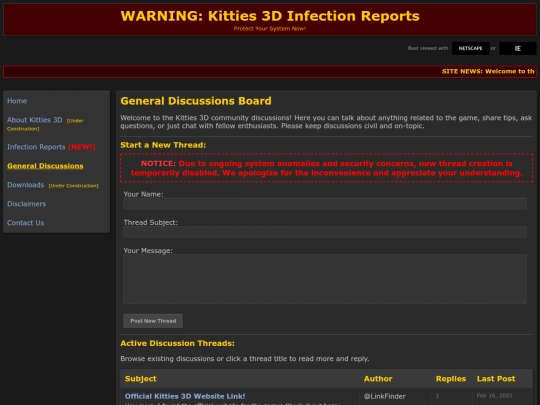Open Official Kitties 3D Website Link thread
This screenshot has height=405, width=540.
click(185, 396)
